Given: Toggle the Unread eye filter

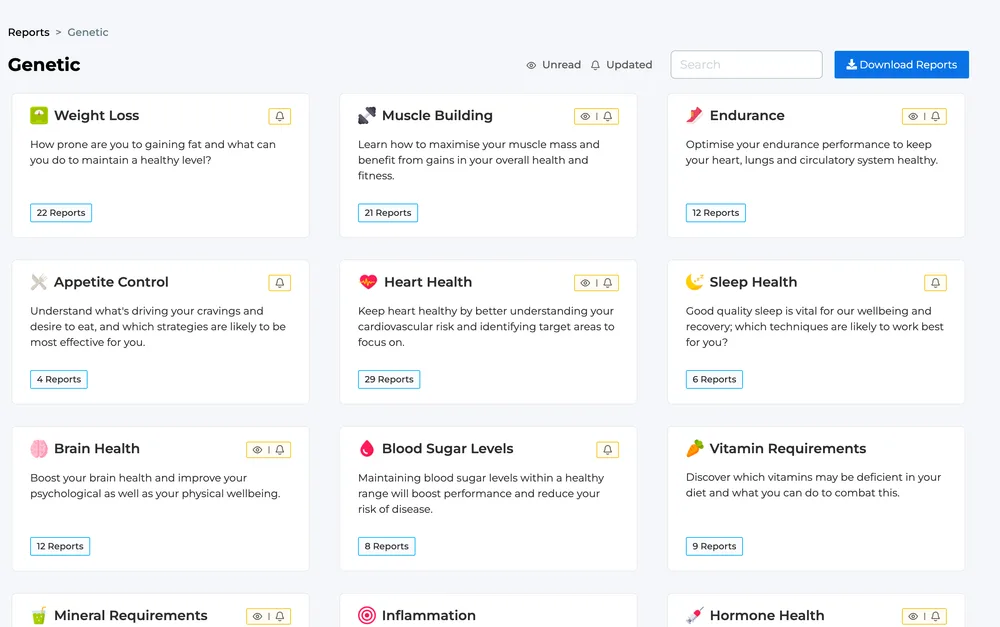Looking at the screenshot, I should click(553, 65).
